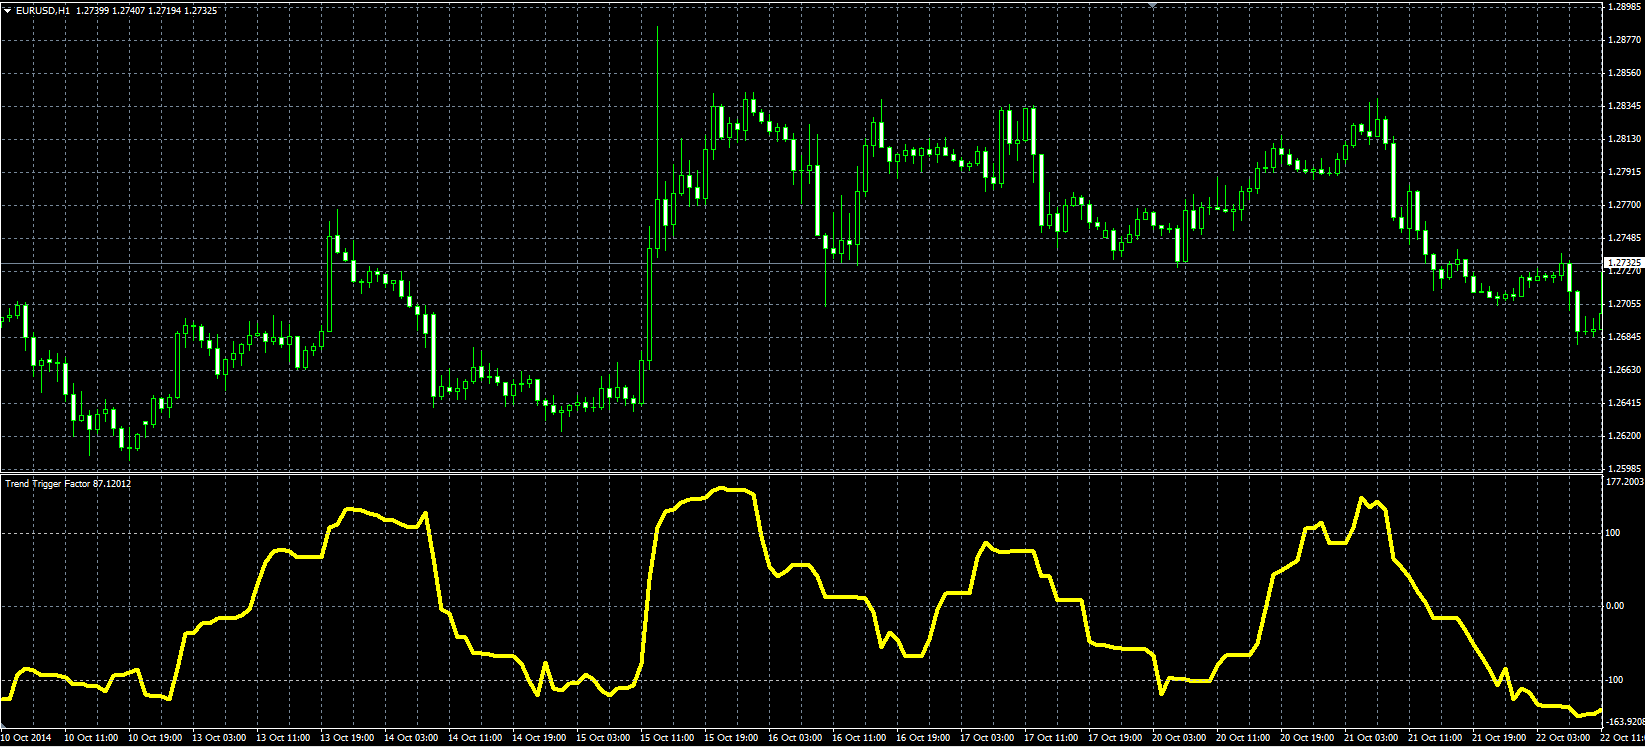Click the 22 Oct 03:00 time label

pos(1563,738)
